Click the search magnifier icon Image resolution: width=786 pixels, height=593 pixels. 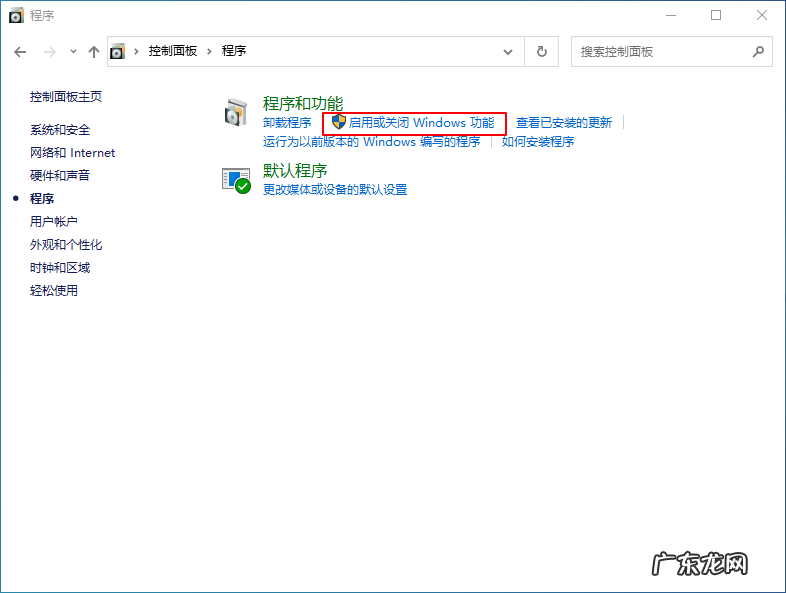point(758,51)
